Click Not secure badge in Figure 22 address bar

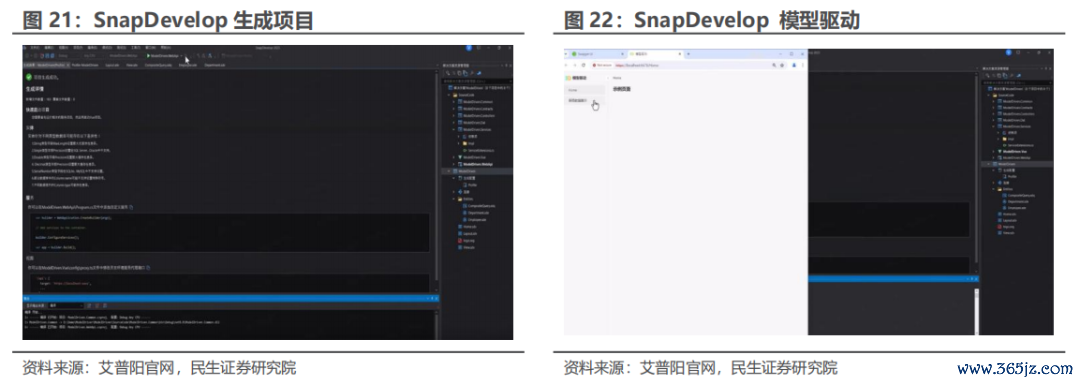click(x=603, y=65)
